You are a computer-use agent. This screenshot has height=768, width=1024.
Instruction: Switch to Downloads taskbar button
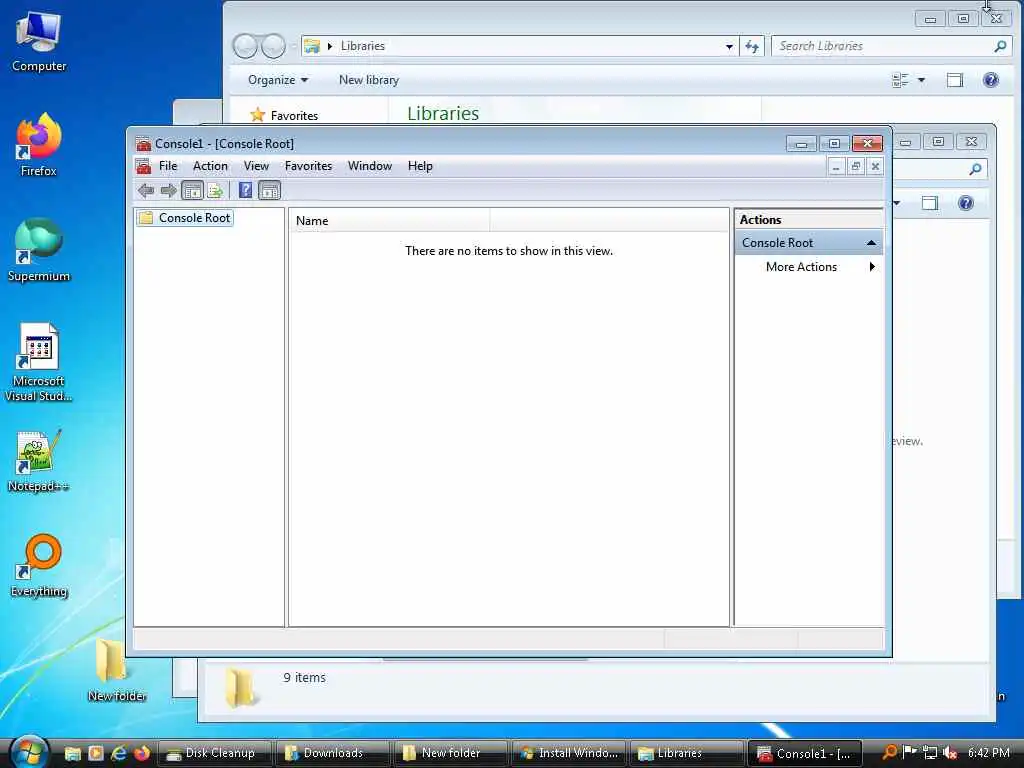tap(332, 753)
